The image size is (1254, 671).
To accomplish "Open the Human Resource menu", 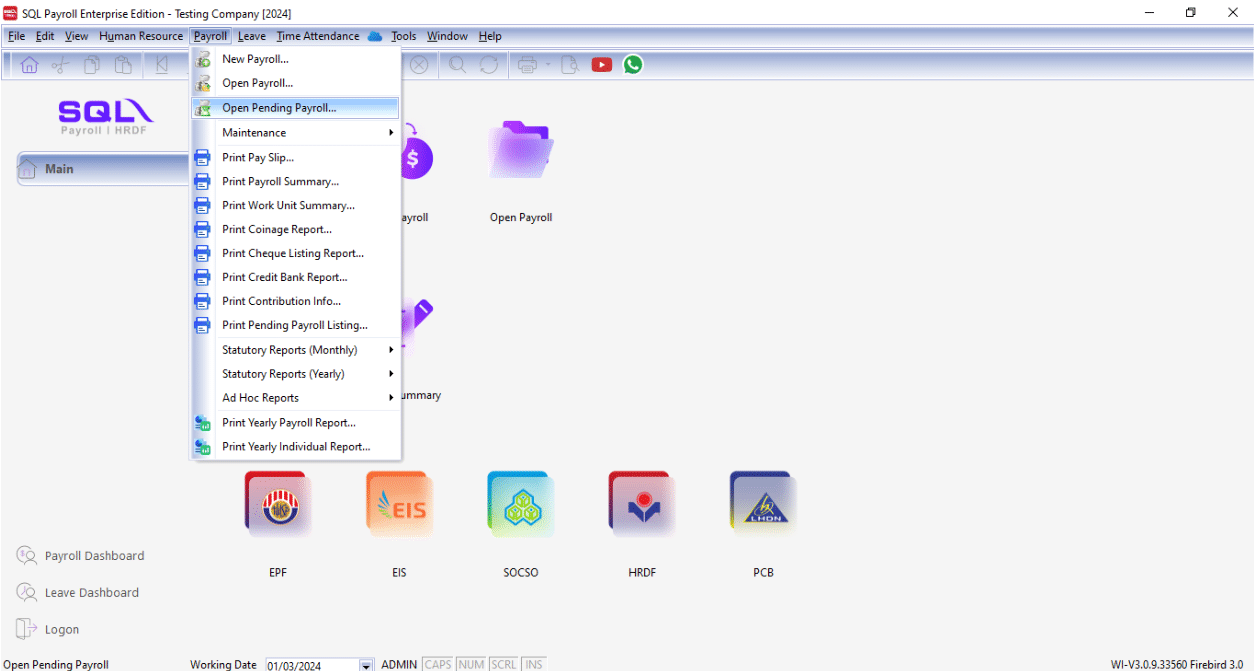I will pos(141,36).
